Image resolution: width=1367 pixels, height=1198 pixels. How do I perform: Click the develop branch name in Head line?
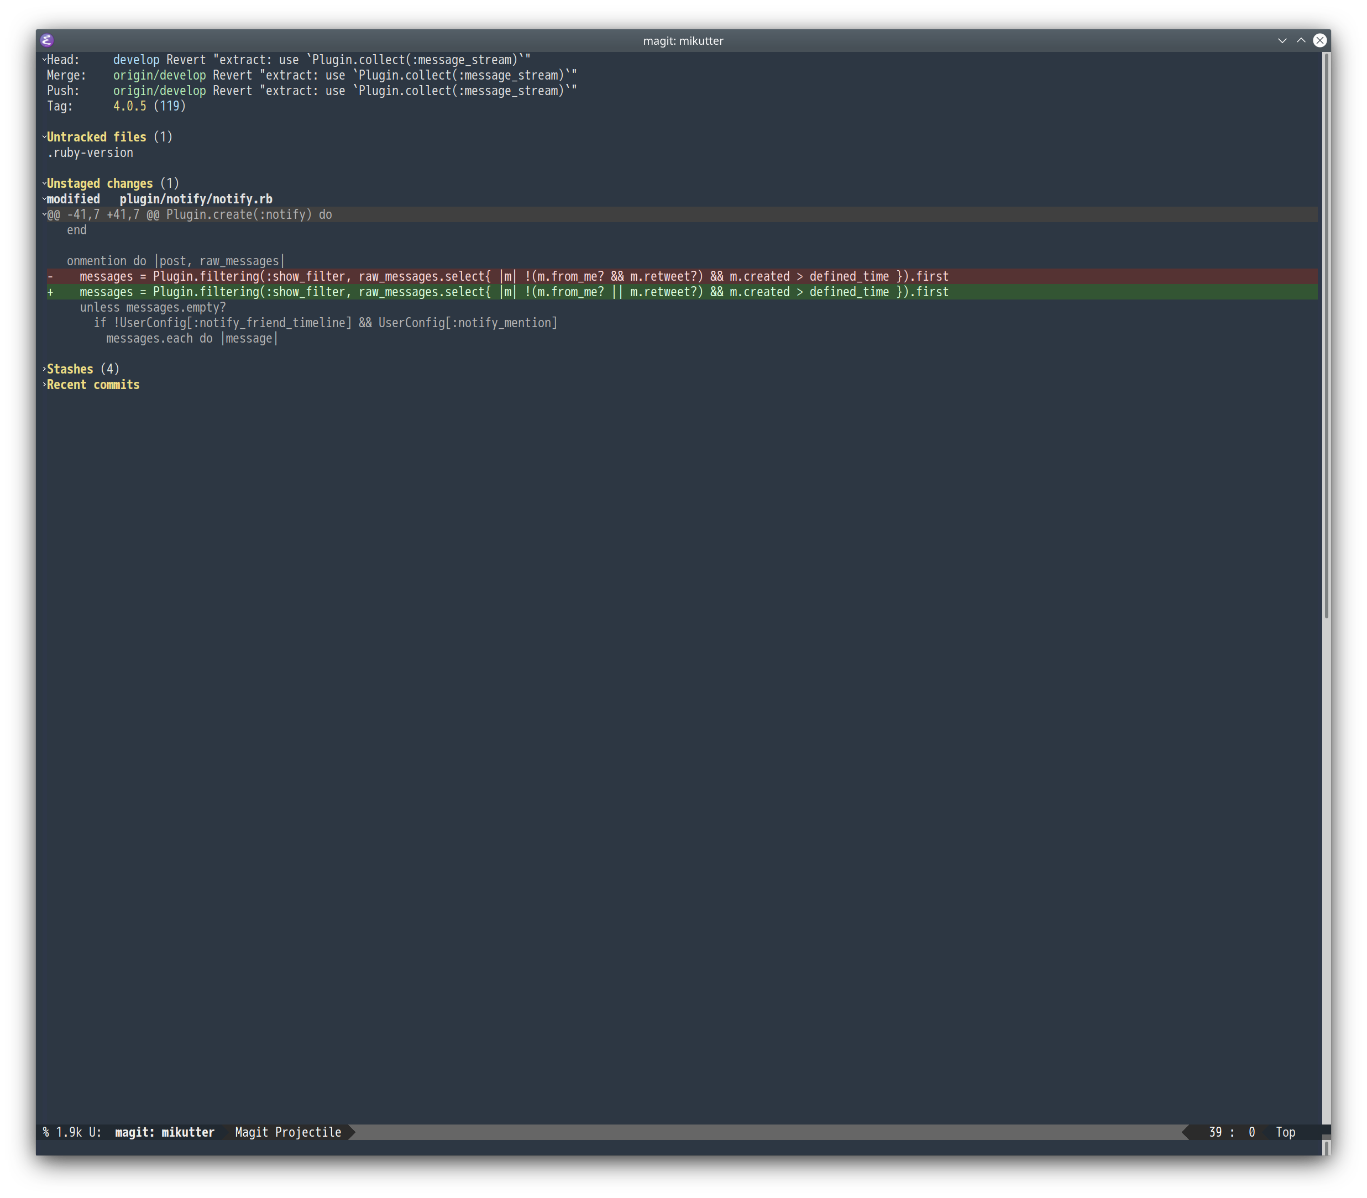(x=136, y=60)
